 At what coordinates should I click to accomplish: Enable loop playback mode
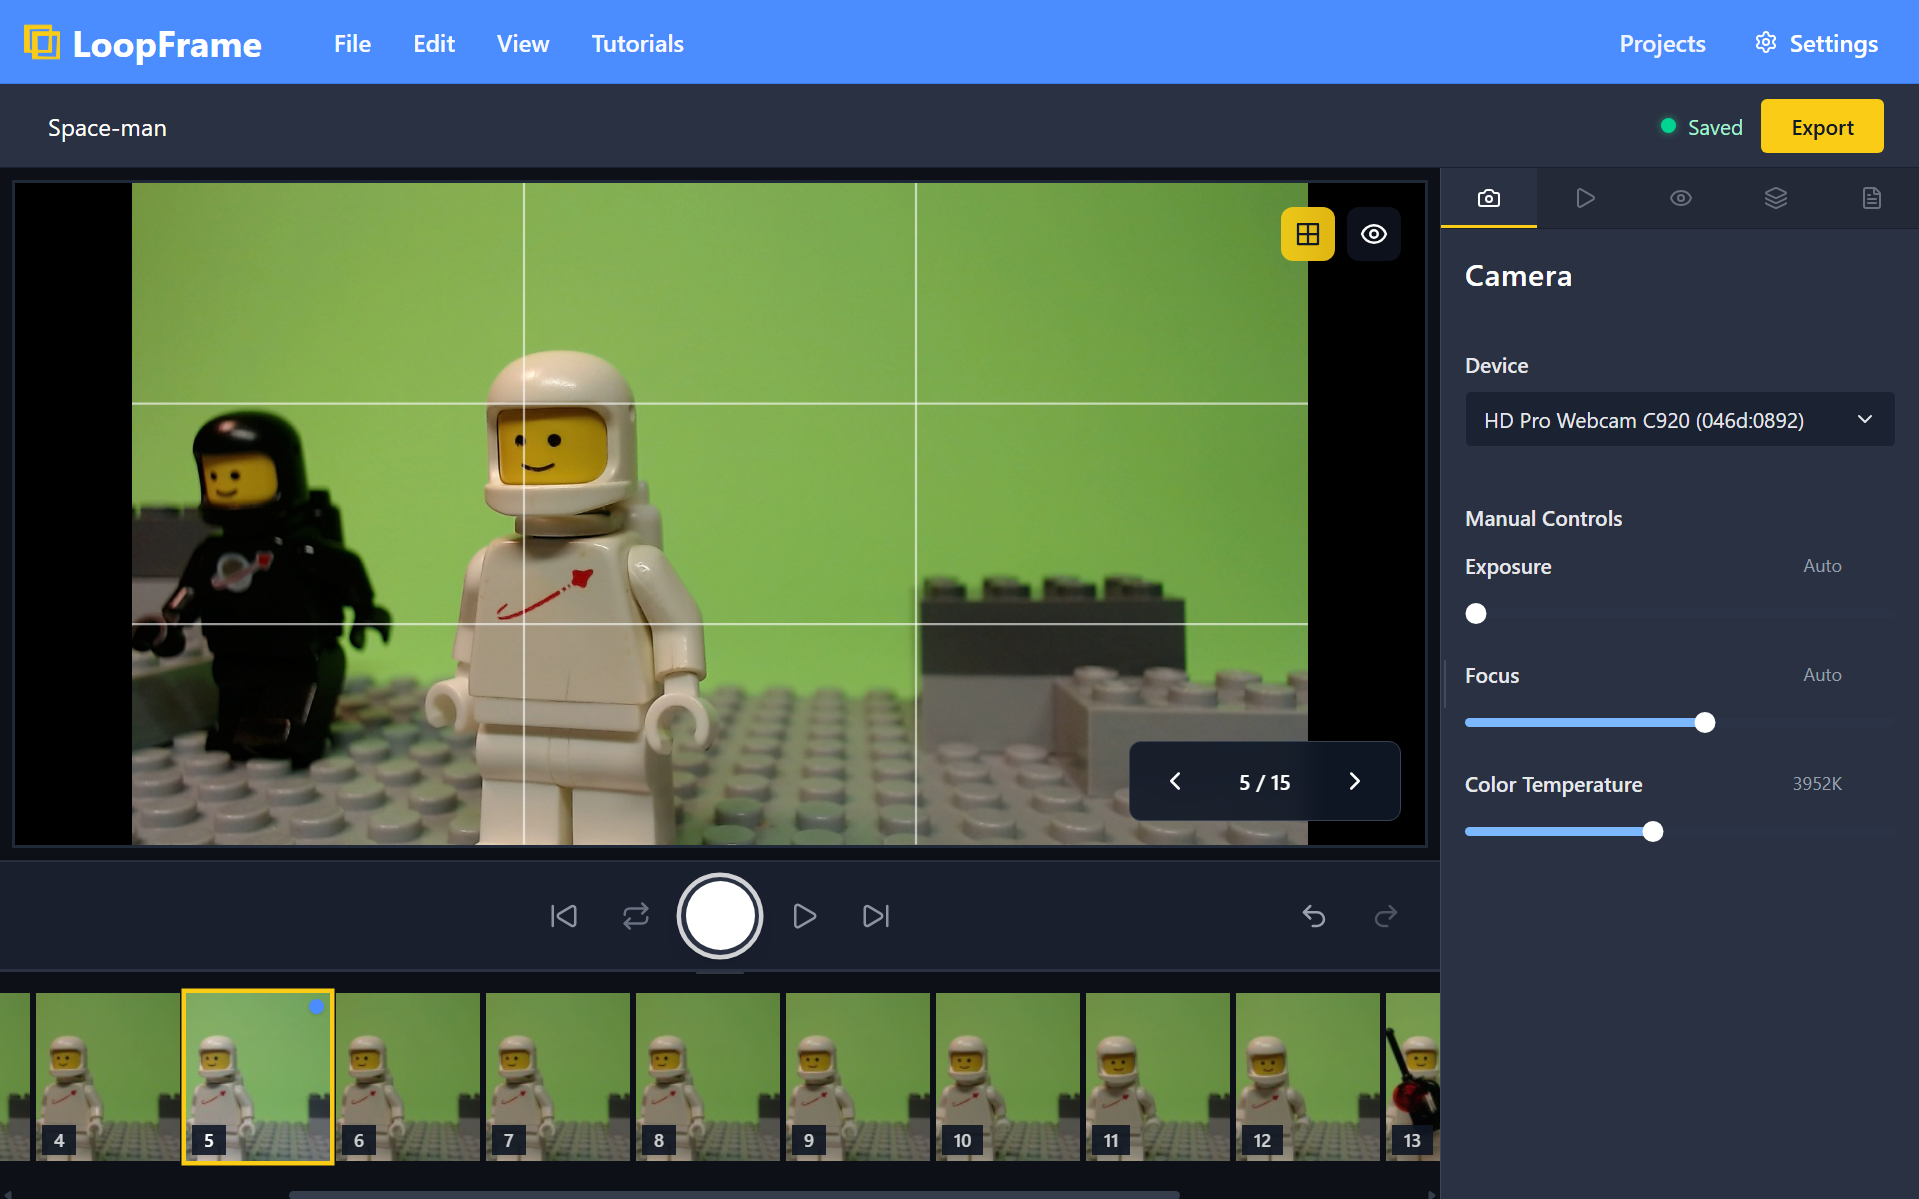(636, 915)
